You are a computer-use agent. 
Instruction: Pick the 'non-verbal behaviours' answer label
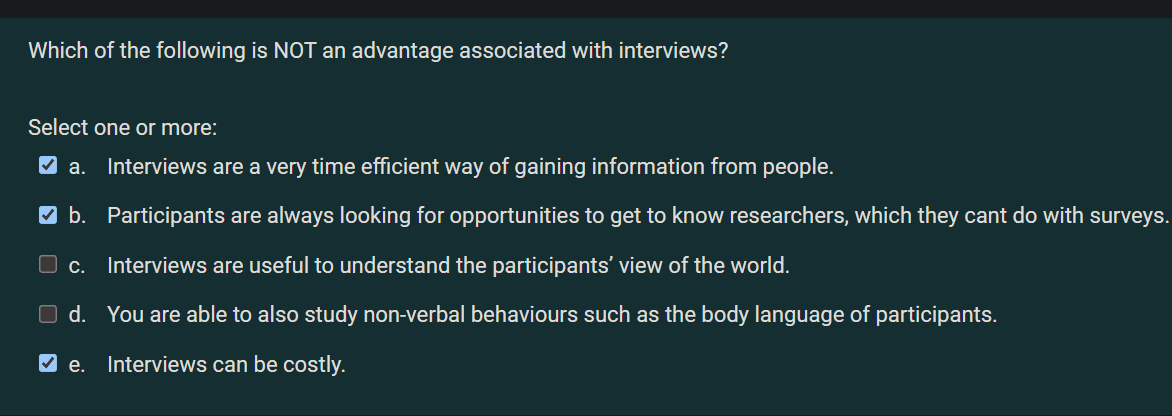tap(552, 315)
